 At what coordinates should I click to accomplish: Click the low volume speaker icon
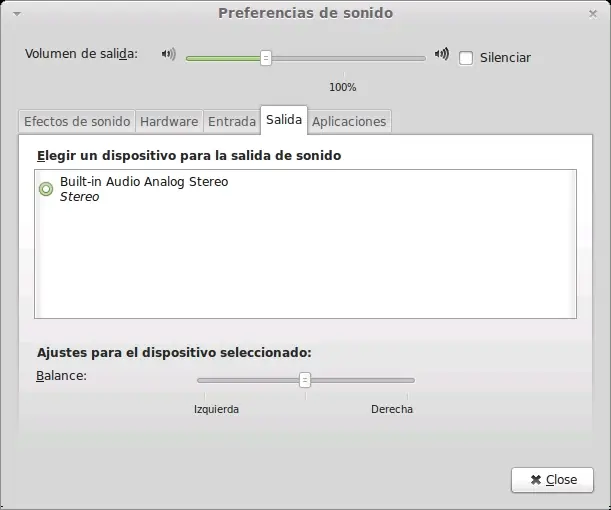[169, 54]
